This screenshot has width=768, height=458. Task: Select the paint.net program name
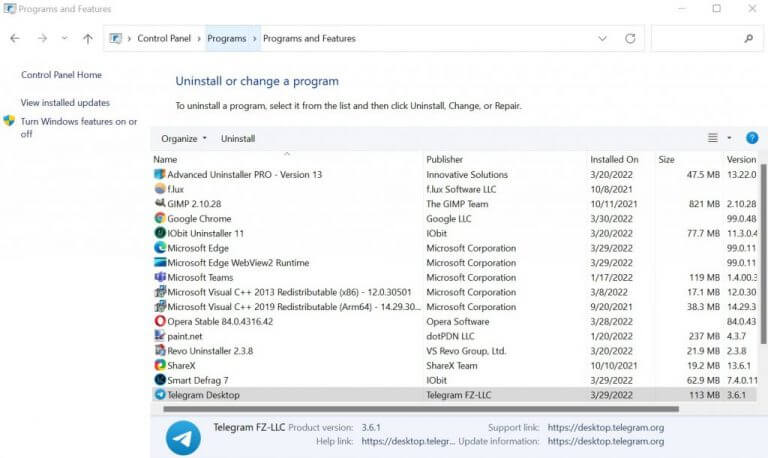click(x=185, y=336)
